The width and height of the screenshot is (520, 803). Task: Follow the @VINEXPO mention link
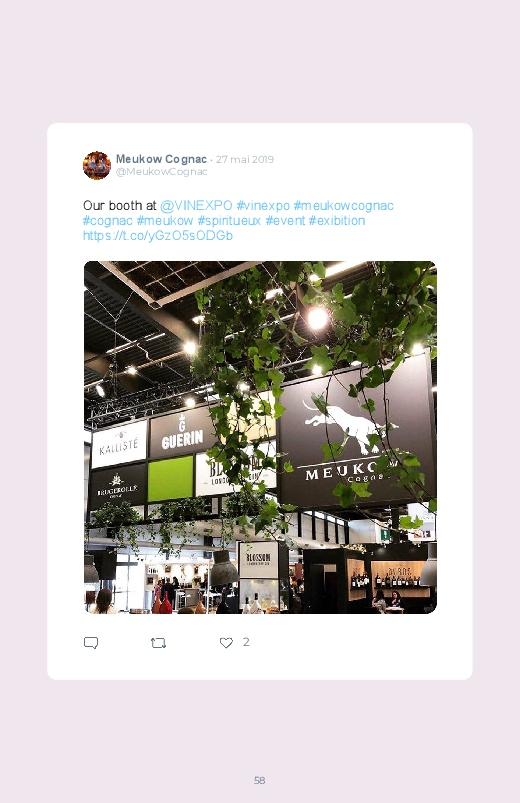click(196, 206)
